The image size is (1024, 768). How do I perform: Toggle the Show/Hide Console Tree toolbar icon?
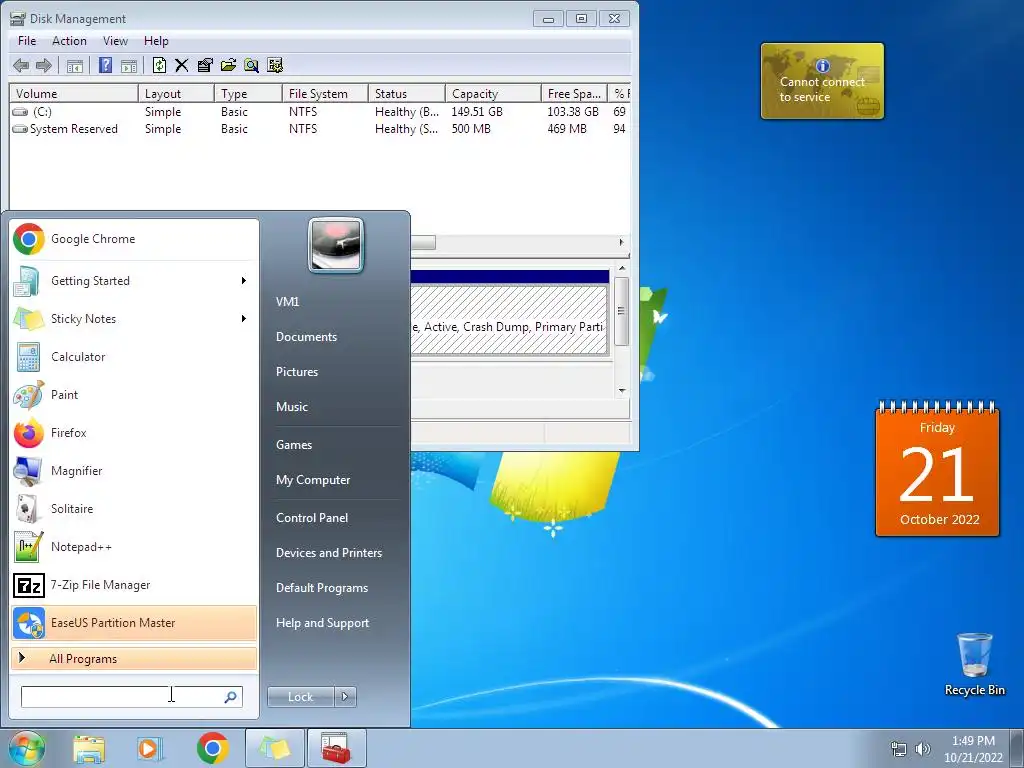click(x=75, y=65)
